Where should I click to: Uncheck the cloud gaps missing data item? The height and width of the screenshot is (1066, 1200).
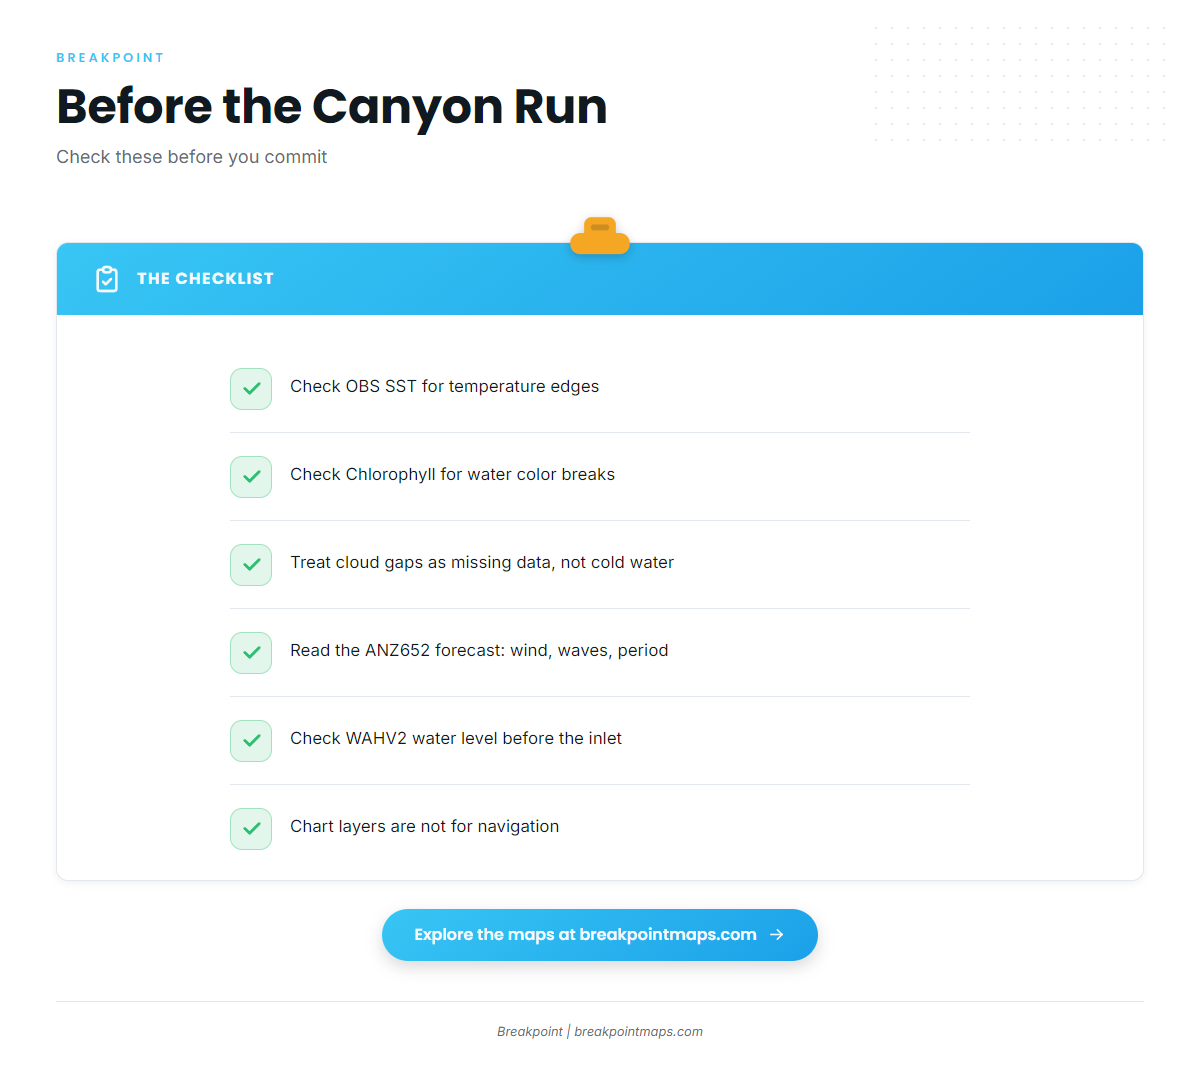point(251,565)
